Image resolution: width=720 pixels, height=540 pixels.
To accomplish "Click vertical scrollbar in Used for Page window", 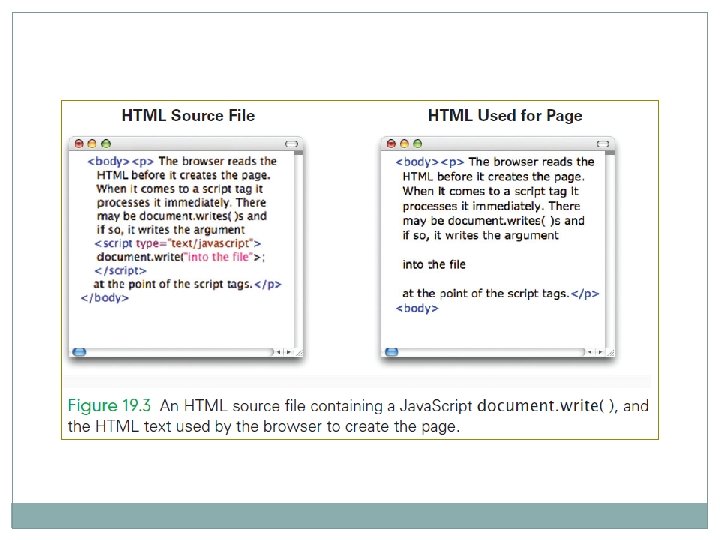I will [x=610, y=249].
